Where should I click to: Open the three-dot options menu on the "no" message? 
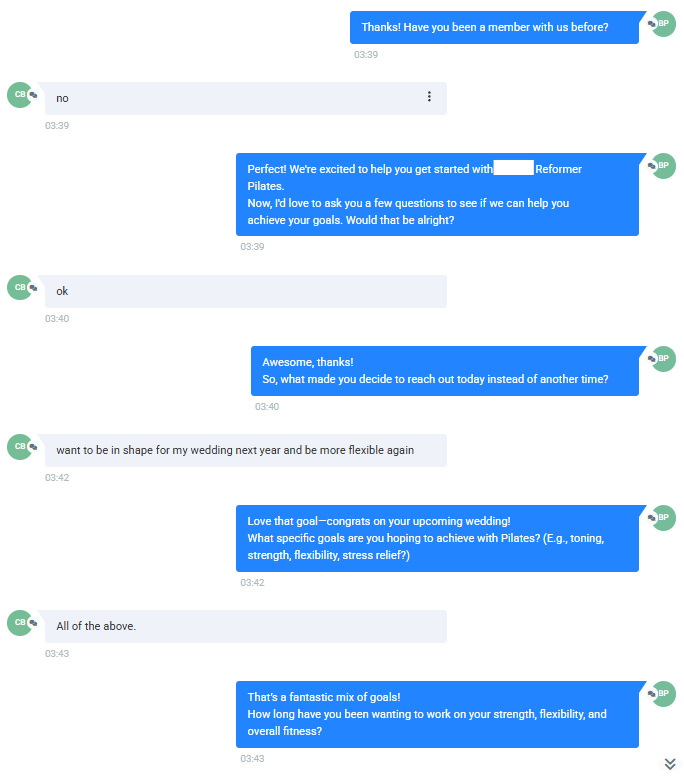click(429, 97)
